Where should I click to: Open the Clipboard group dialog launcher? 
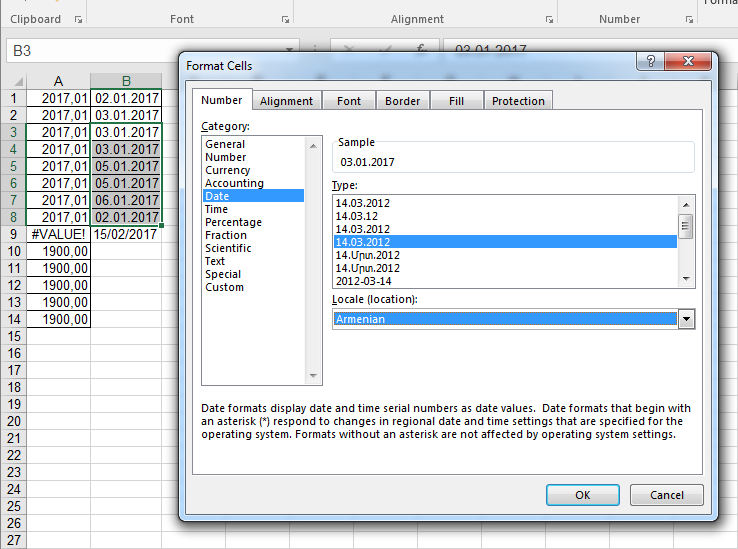(78, 19)
